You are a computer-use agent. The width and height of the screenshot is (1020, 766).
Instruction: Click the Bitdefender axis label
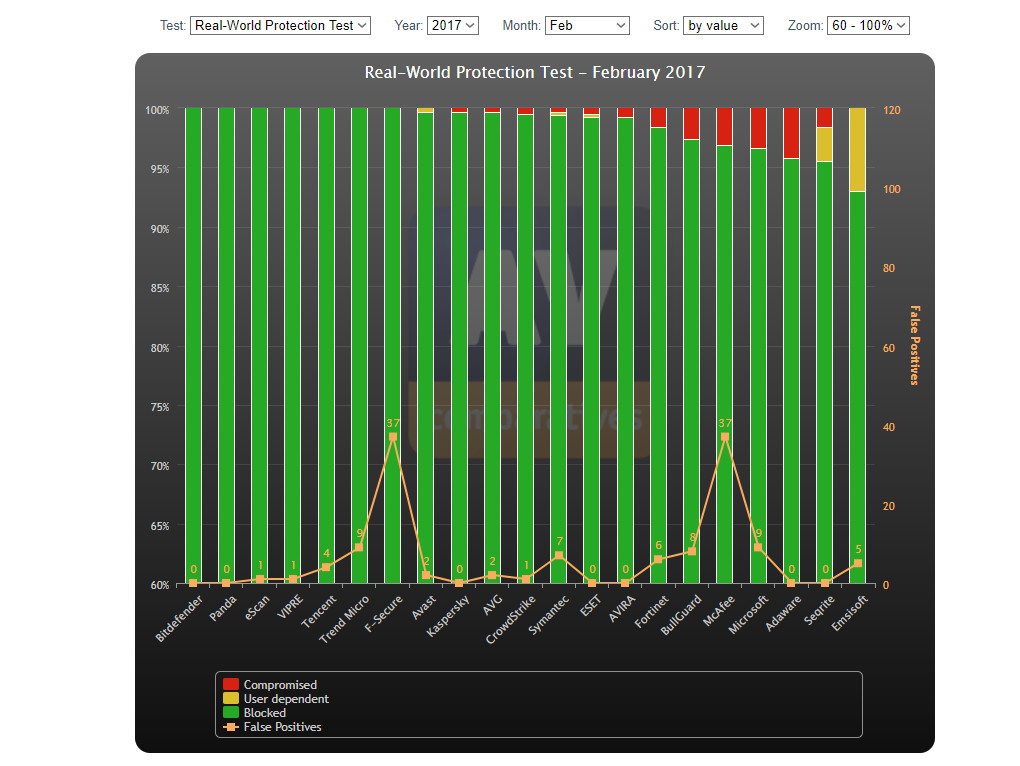pos(179,618)
